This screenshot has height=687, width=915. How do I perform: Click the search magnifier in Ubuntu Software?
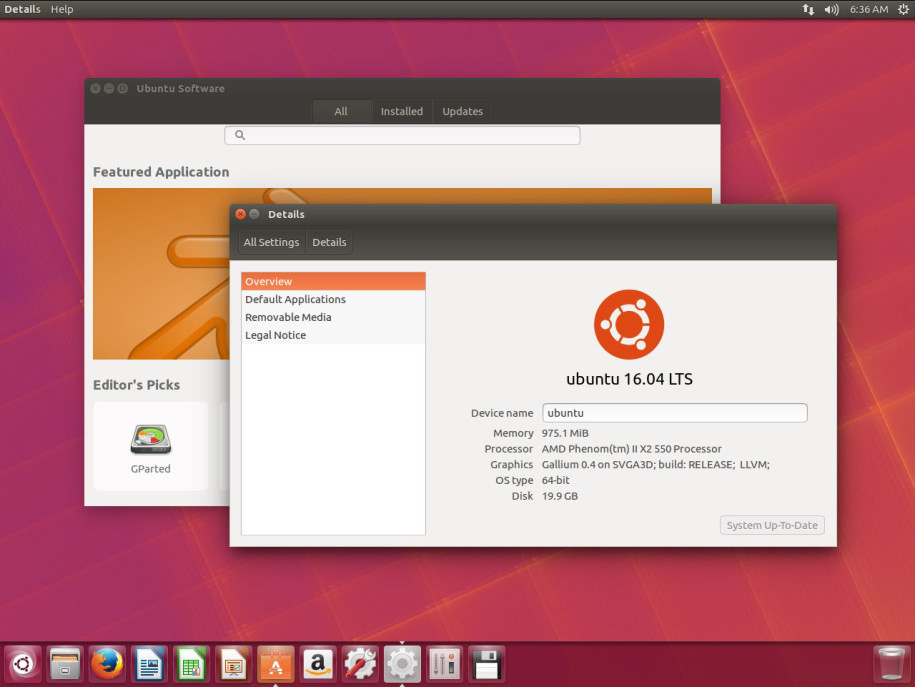click(240, 135)
